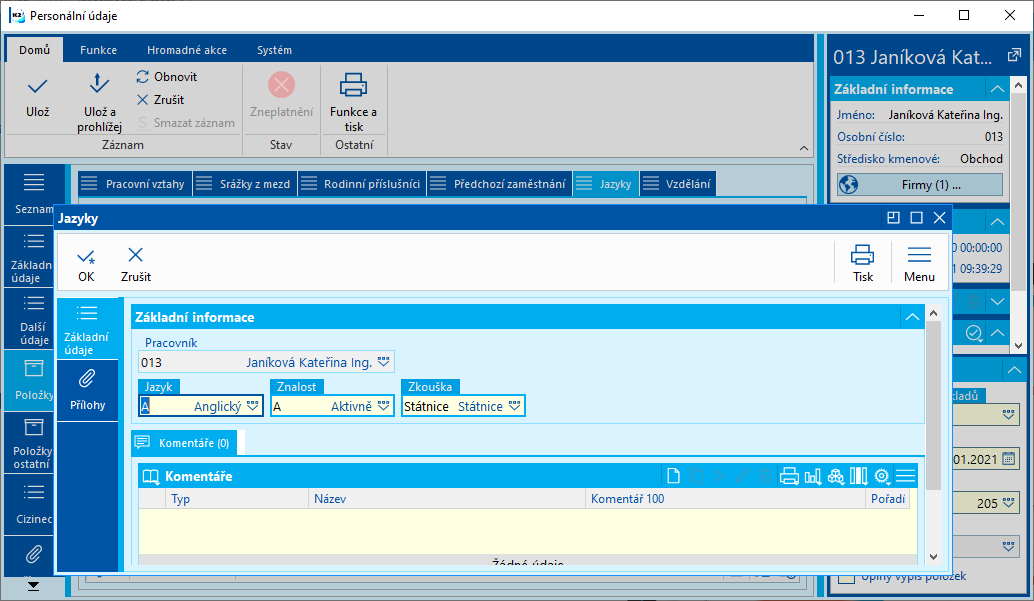Screen dimensions: 1034x601
Task: Click columns icon in Komentáře toolbar
Action: [859, 476]
